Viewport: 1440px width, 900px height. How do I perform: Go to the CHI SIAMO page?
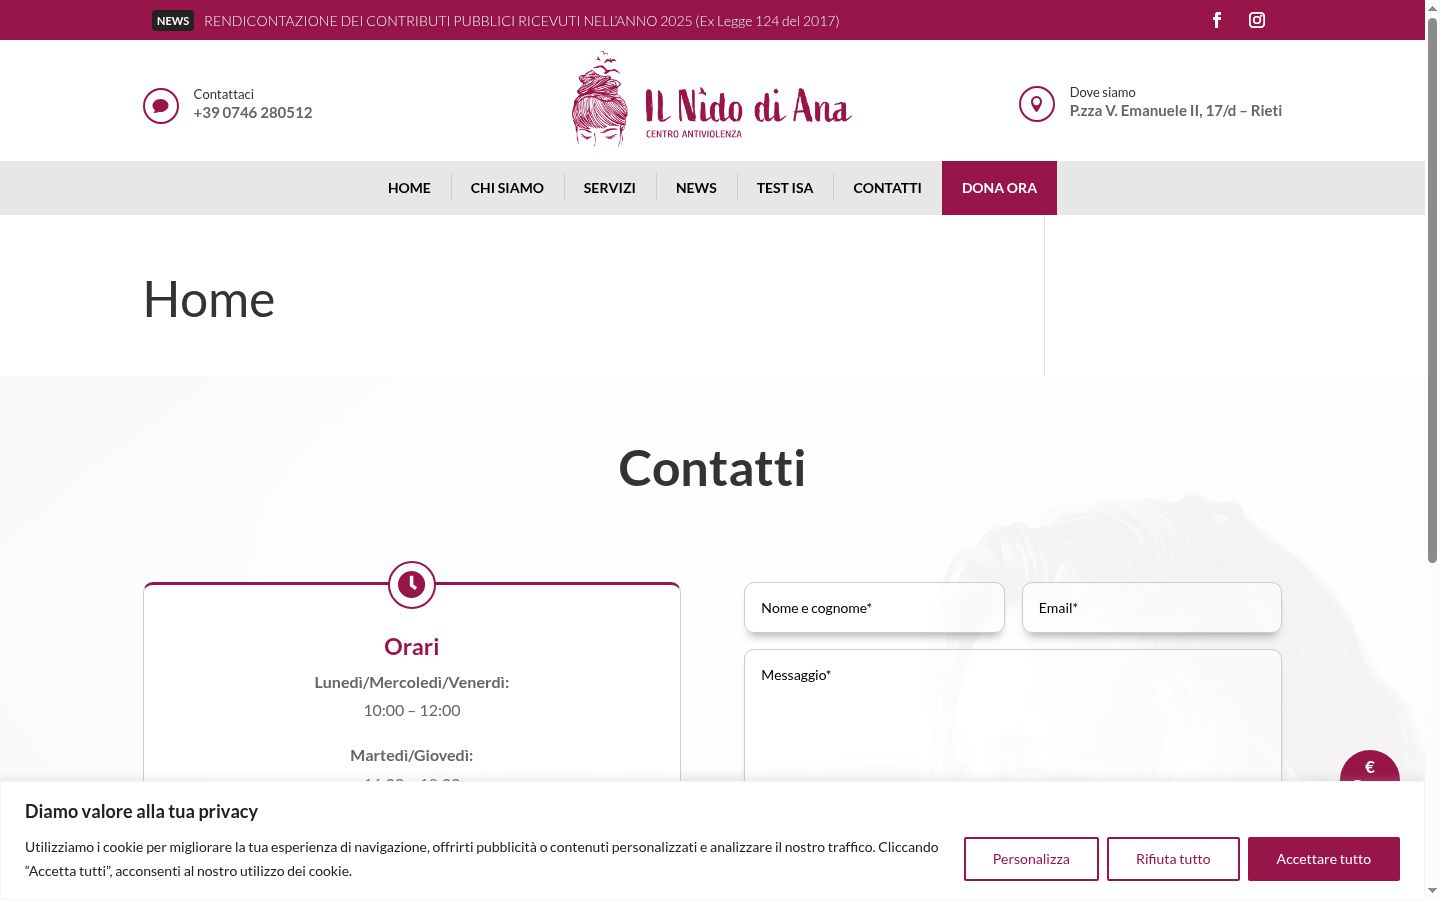click(x=507, y=188)
